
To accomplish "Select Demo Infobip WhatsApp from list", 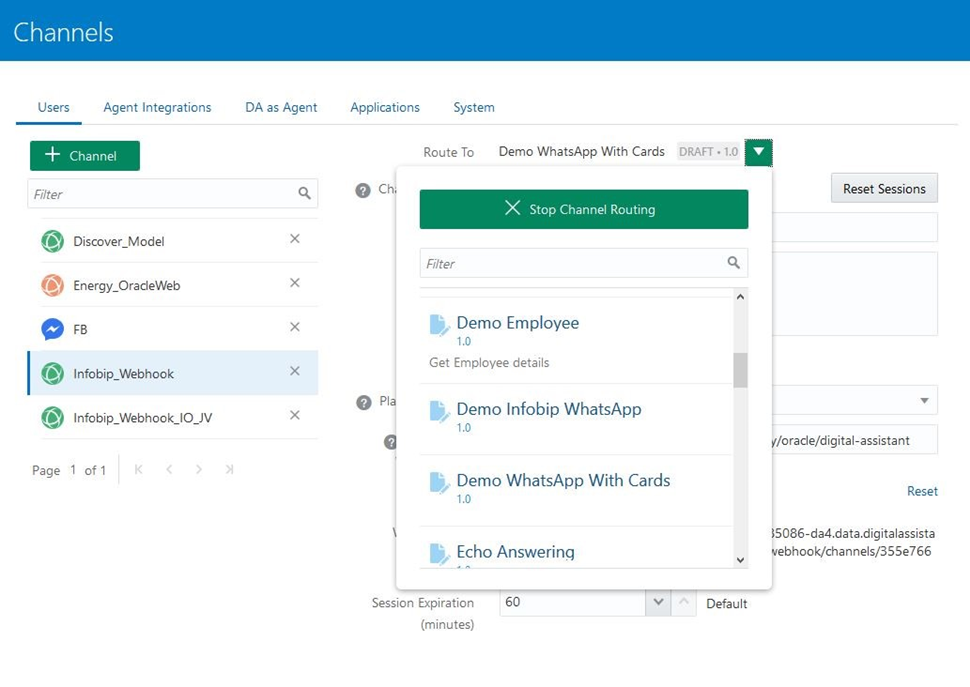I will click(x=548, y=409).
